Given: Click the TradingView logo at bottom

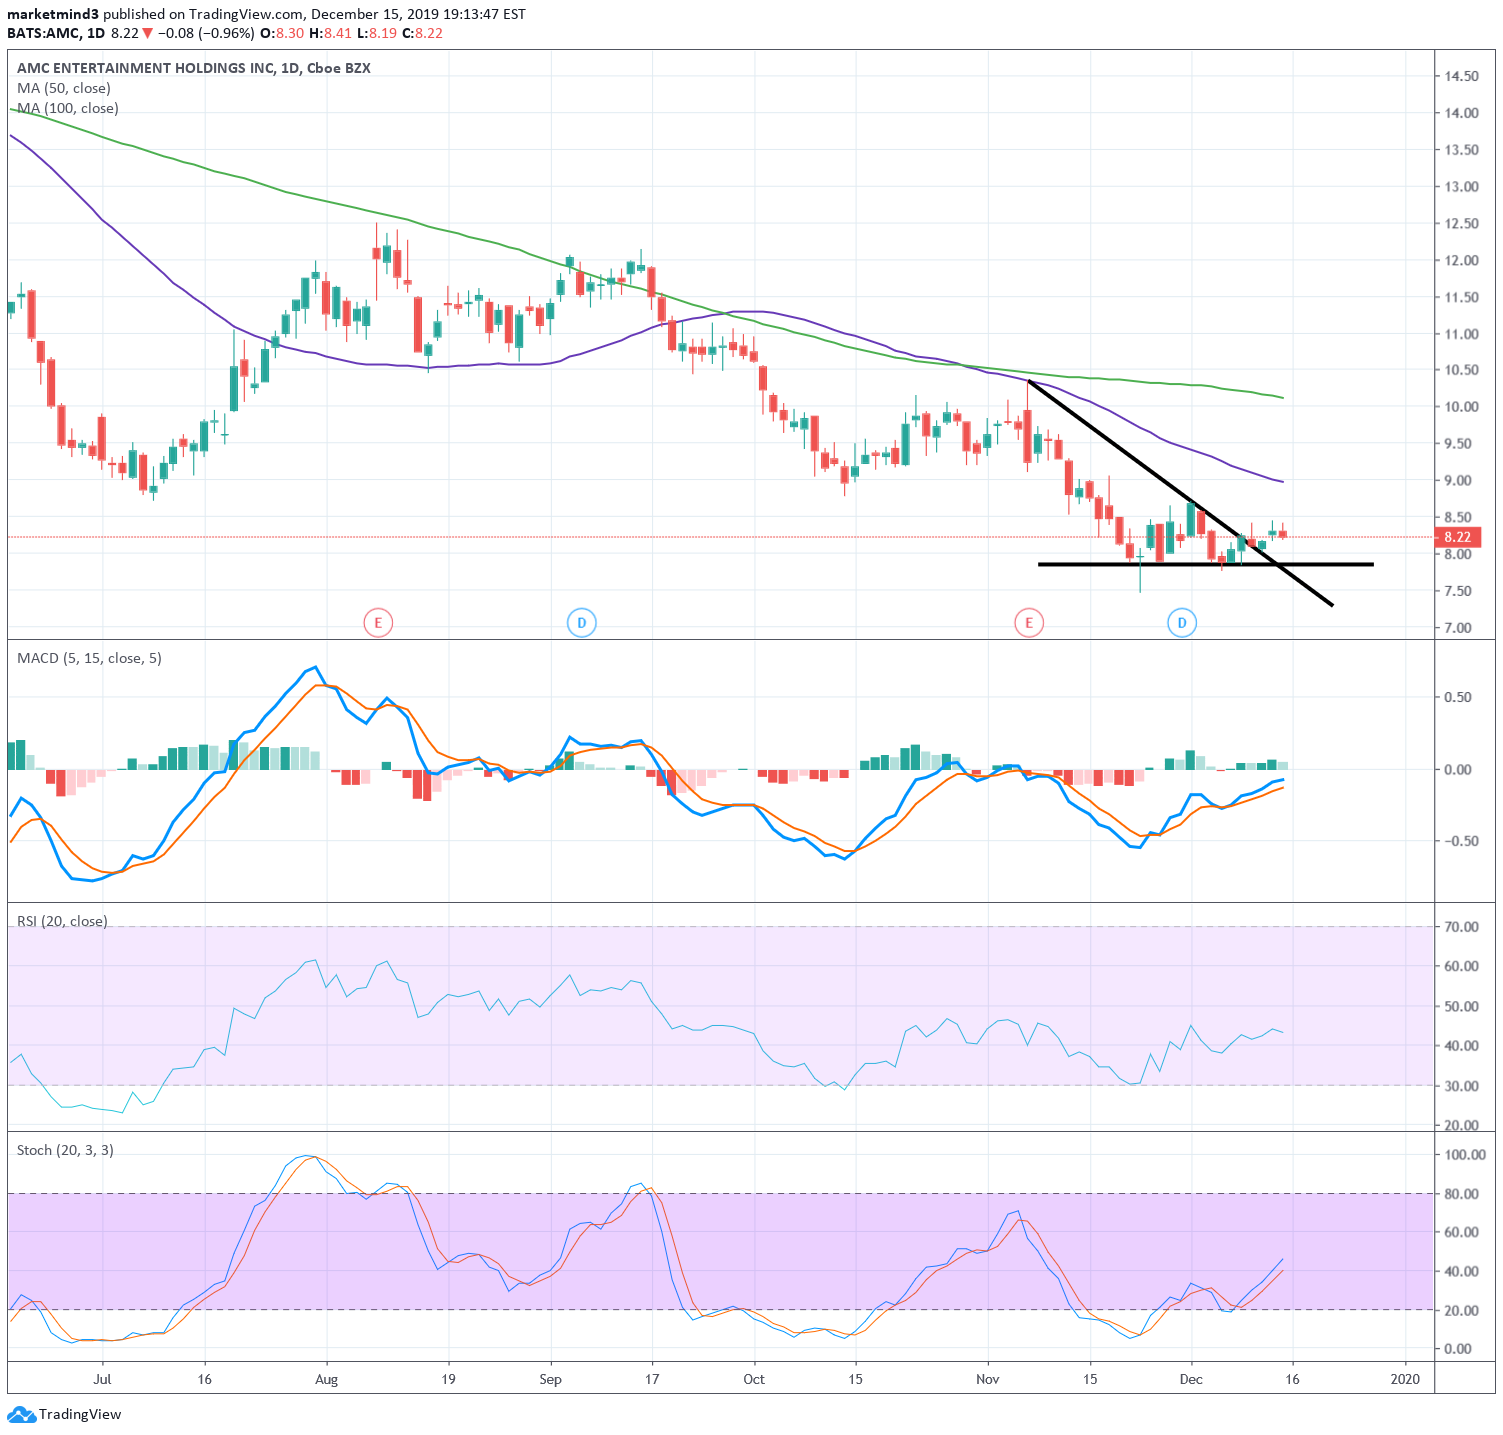Looking at the screenshot, I should pyautogui.click(x=64, y=1414).
